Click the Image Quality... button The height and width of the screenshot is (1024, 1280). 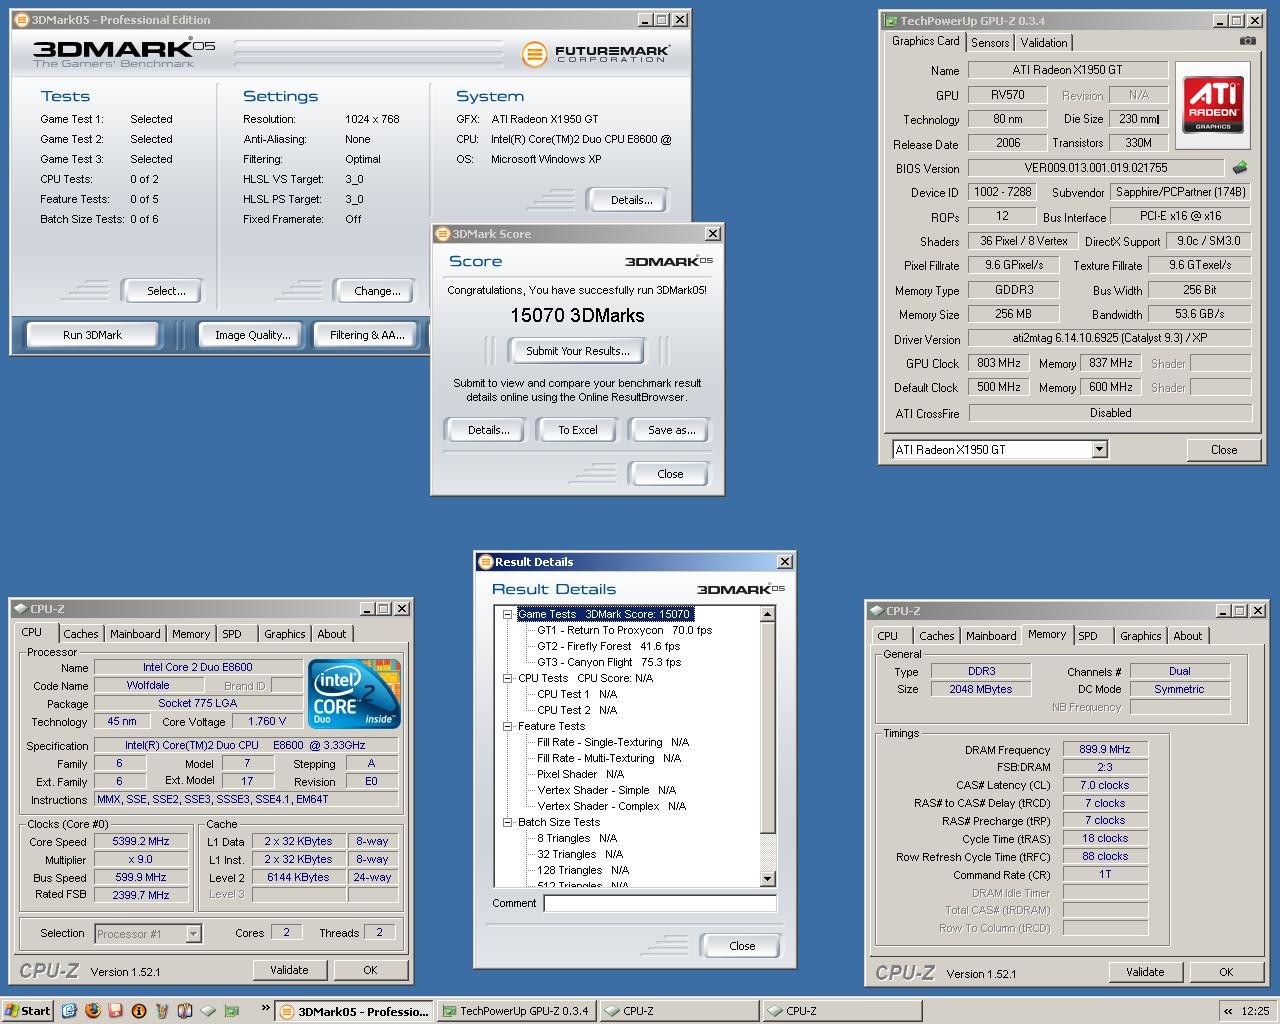click(252, 335)
